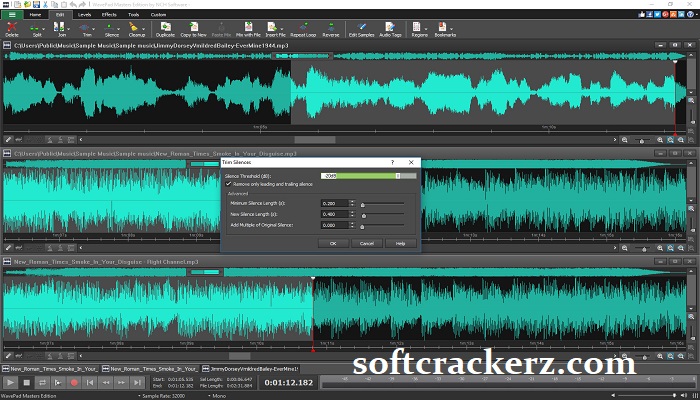Screen dimensions: 700x400
Task: Click the Repeat Loop tool
Action: click(303, 29)
